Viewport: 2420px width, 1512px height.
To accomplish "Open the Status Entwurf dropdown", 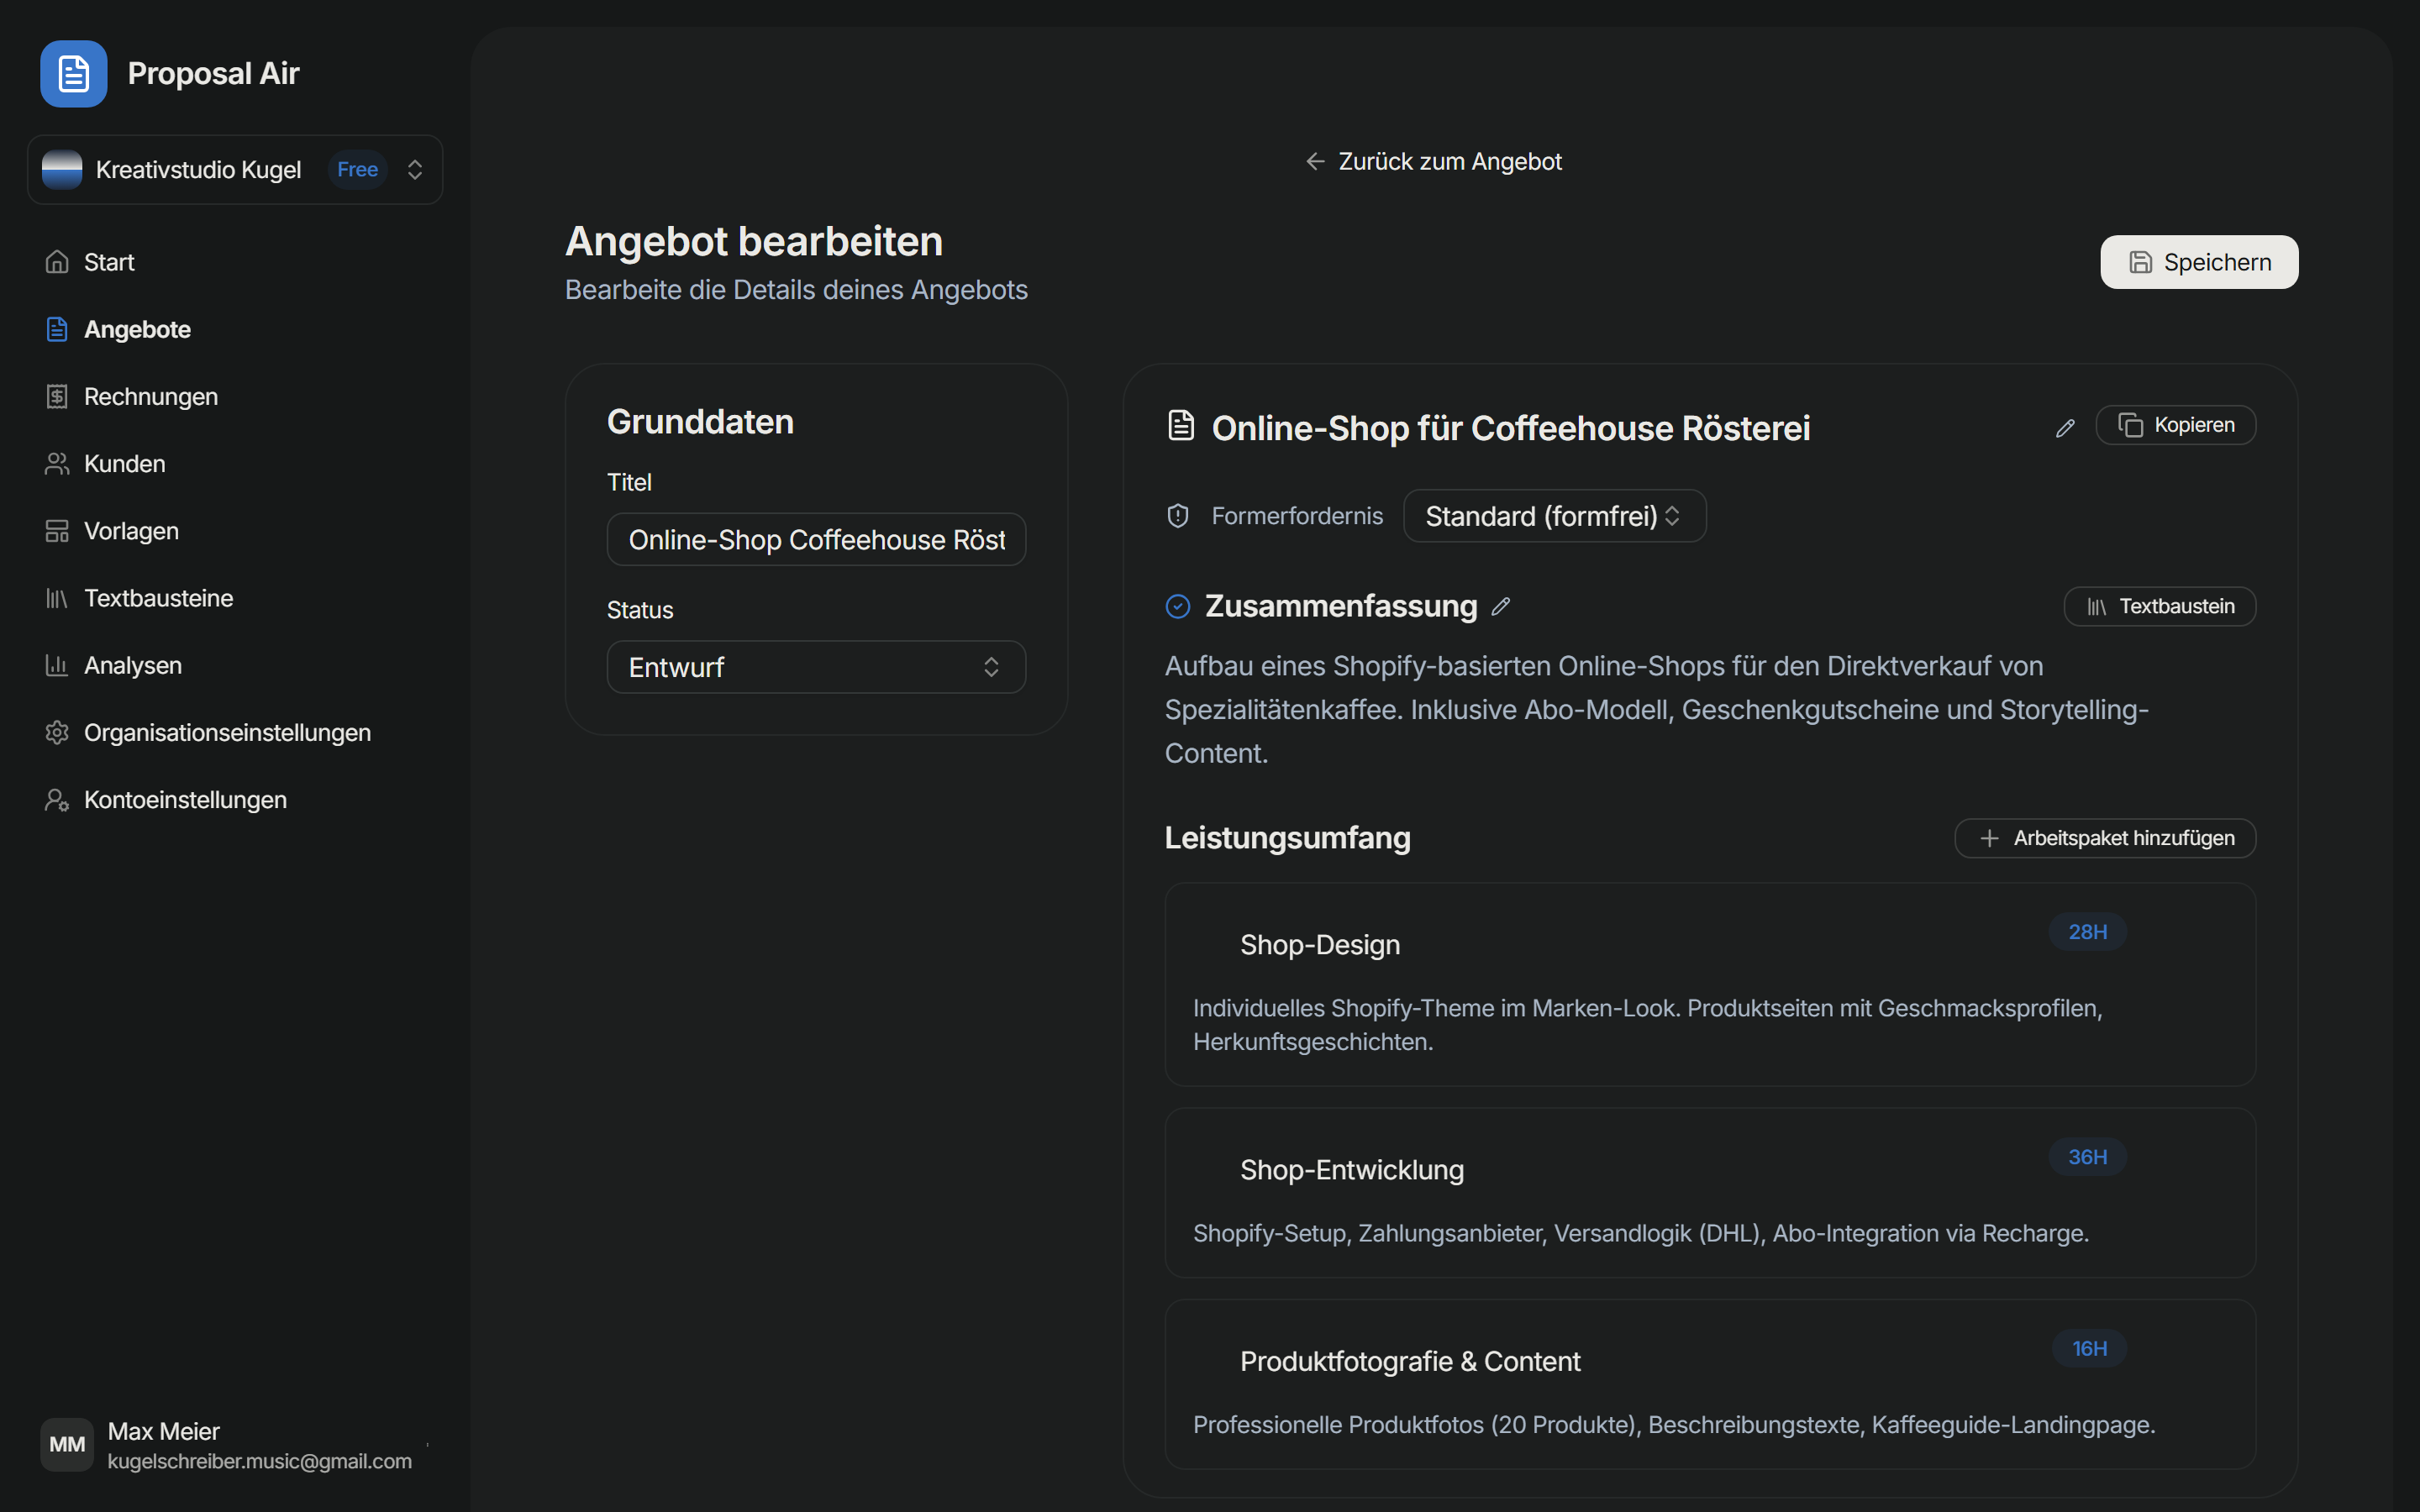I will pyautogui.click(x=816, y=667).
